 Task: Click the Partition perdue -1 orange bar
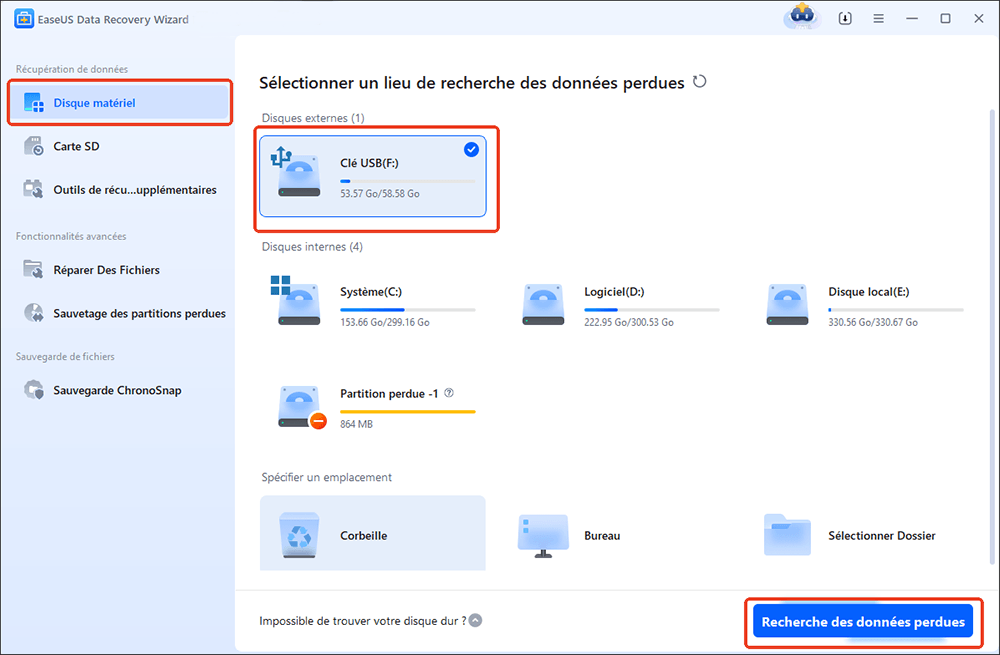pos(408,412)
